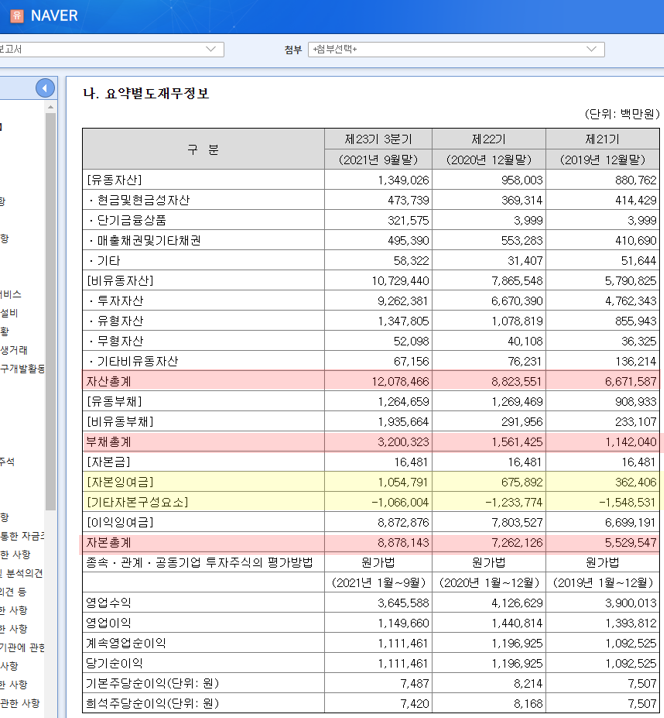Open the sidebar item 의견 등
Viewport: 664px width, 718px height.
(13, 592)
